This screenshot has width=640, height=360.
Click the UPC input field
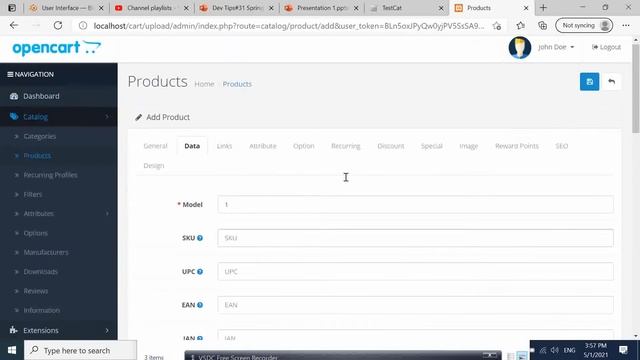point(415,271)
